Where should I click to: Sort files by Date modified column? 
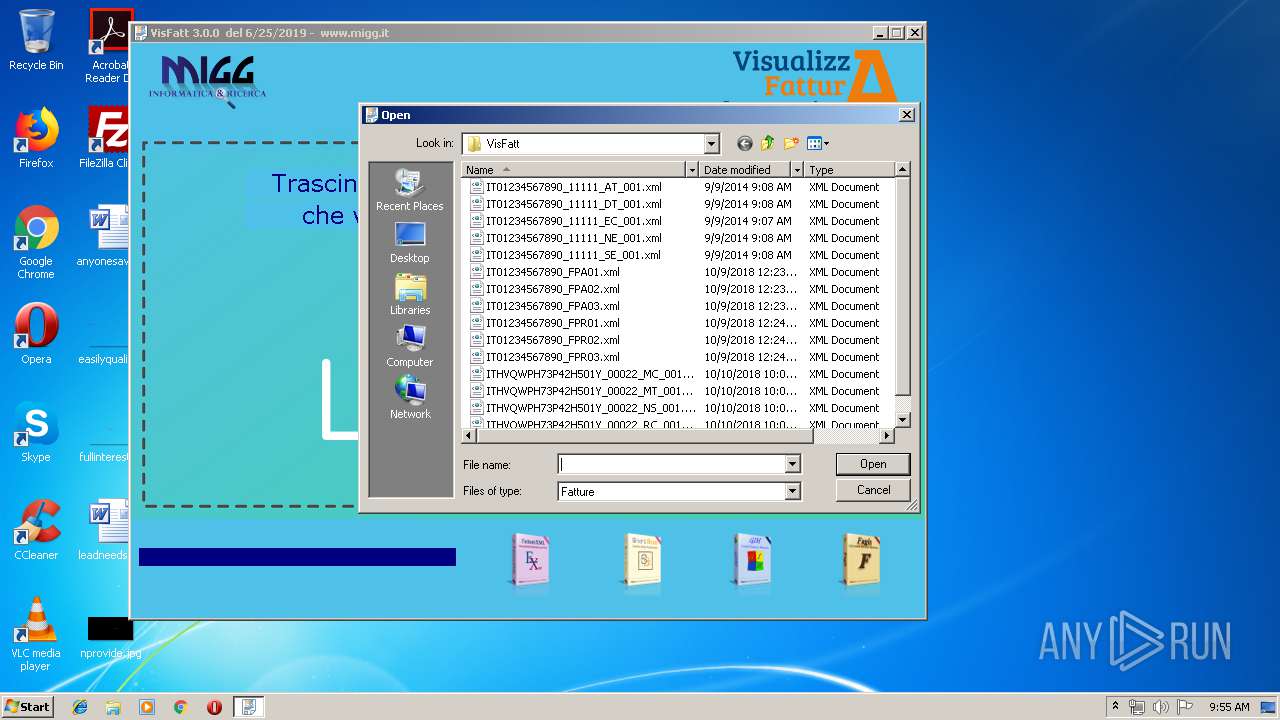point(745,170)
